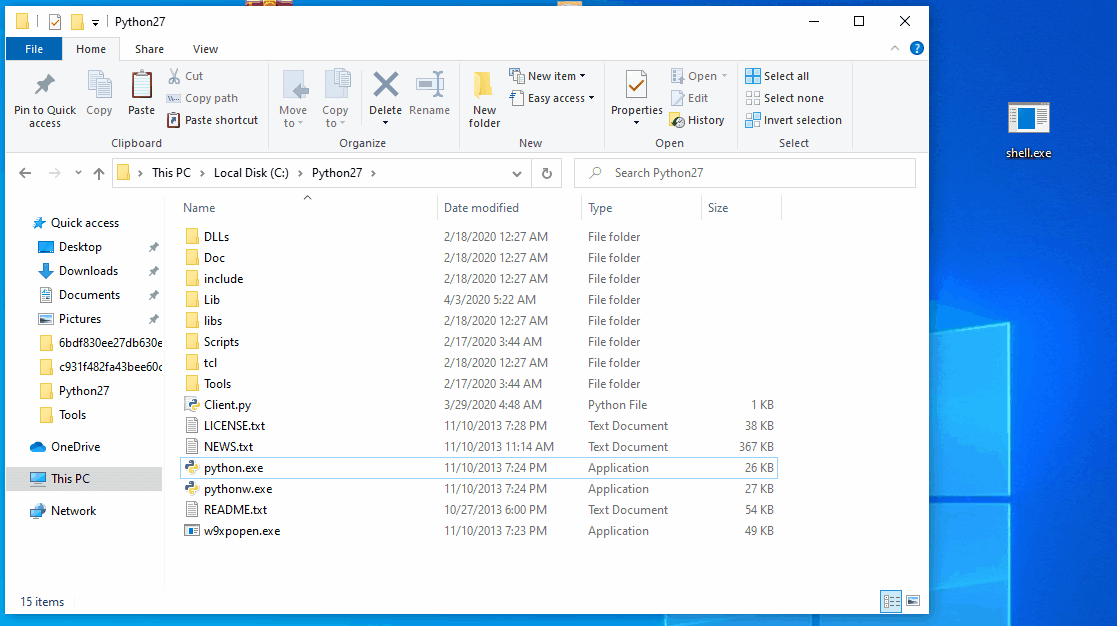Image resolution: width=1117 pixels, height=626 pixels.
Task: Open the Copy to menu
Action: coord(335,100)
